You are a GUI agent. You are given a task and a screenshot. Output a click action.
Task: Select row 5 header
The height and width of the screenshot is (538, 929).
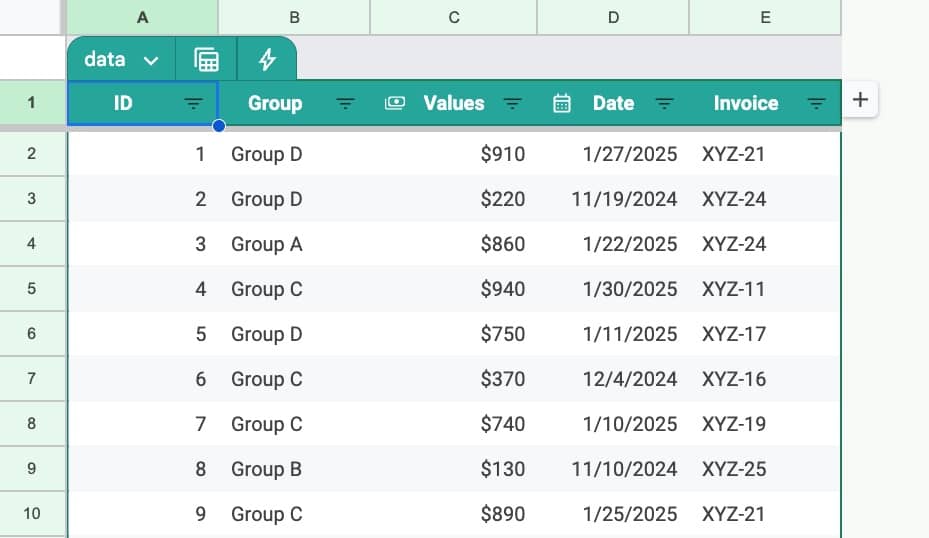(x=32, y=289)
